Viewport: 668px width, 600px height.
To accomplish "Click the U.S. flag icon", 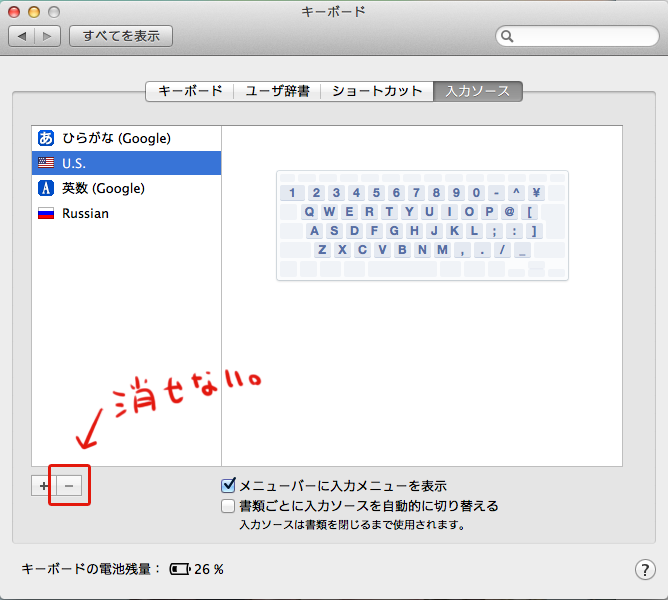I will tap(46, 163).
